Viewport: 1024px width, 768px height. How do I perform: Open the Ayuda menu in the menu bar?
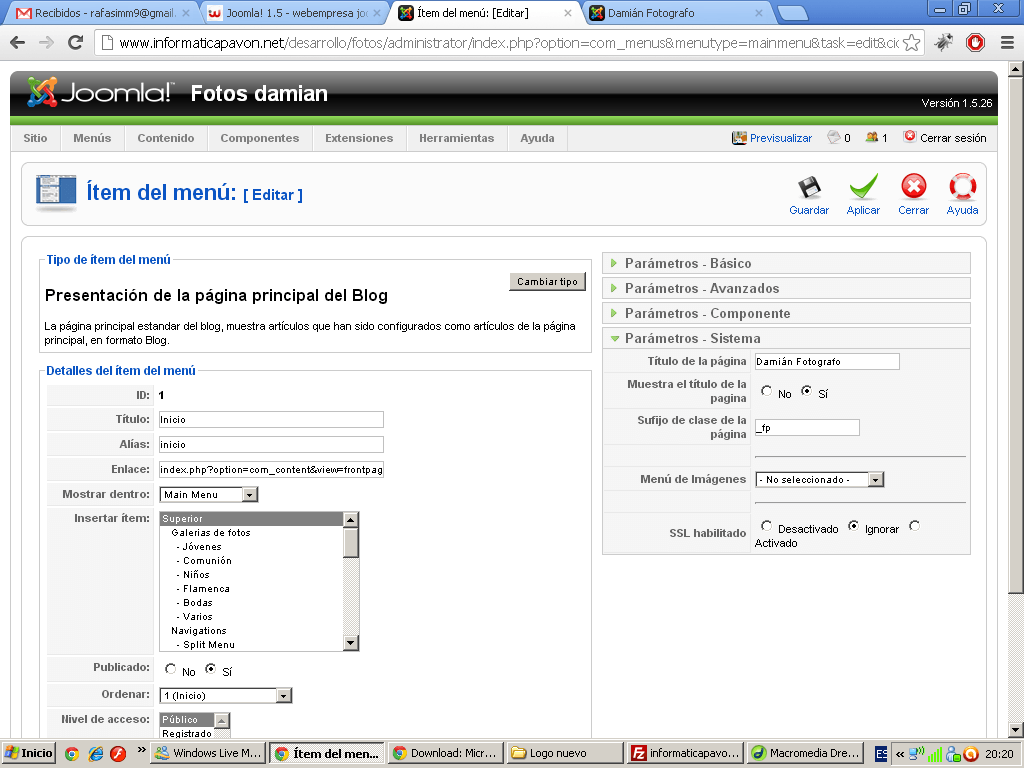537,138
